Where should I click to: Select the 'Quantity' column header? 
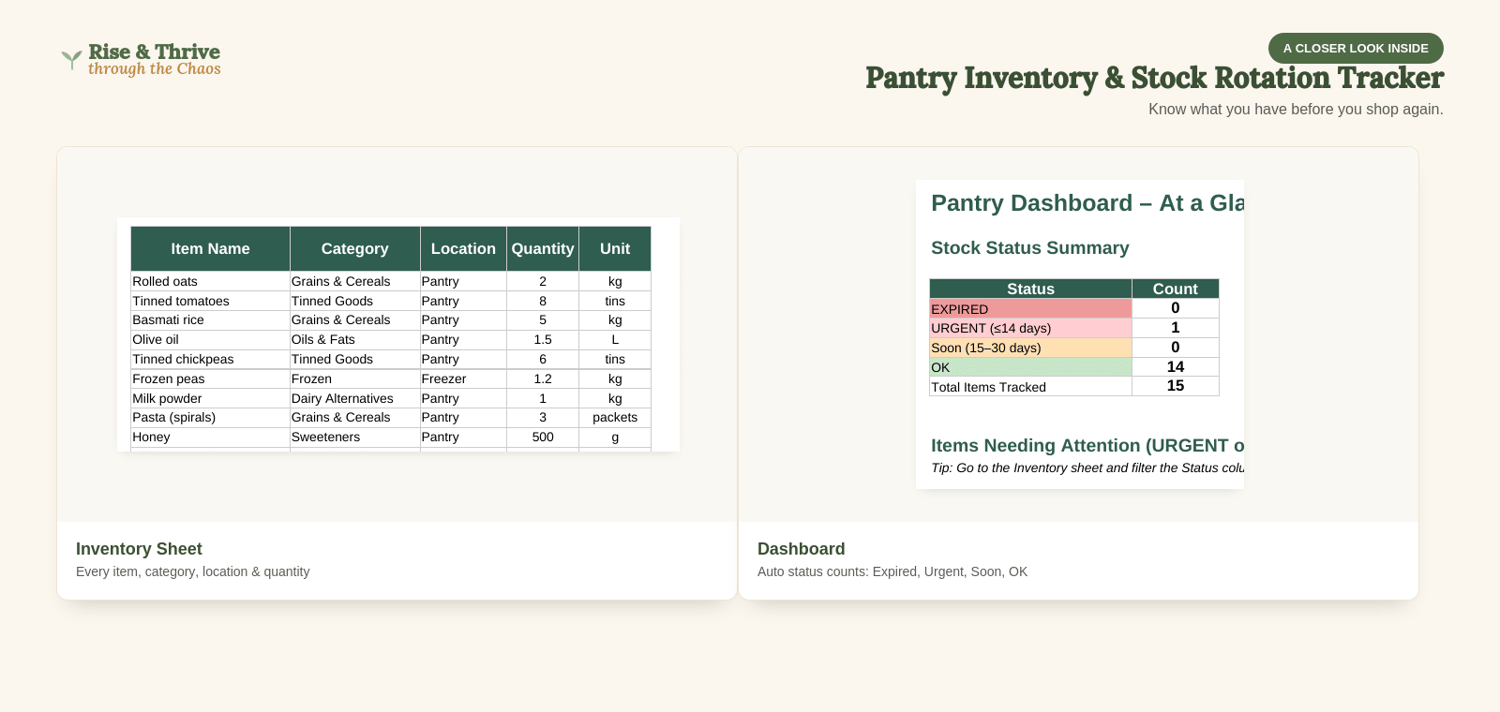[x=542, y=249]
